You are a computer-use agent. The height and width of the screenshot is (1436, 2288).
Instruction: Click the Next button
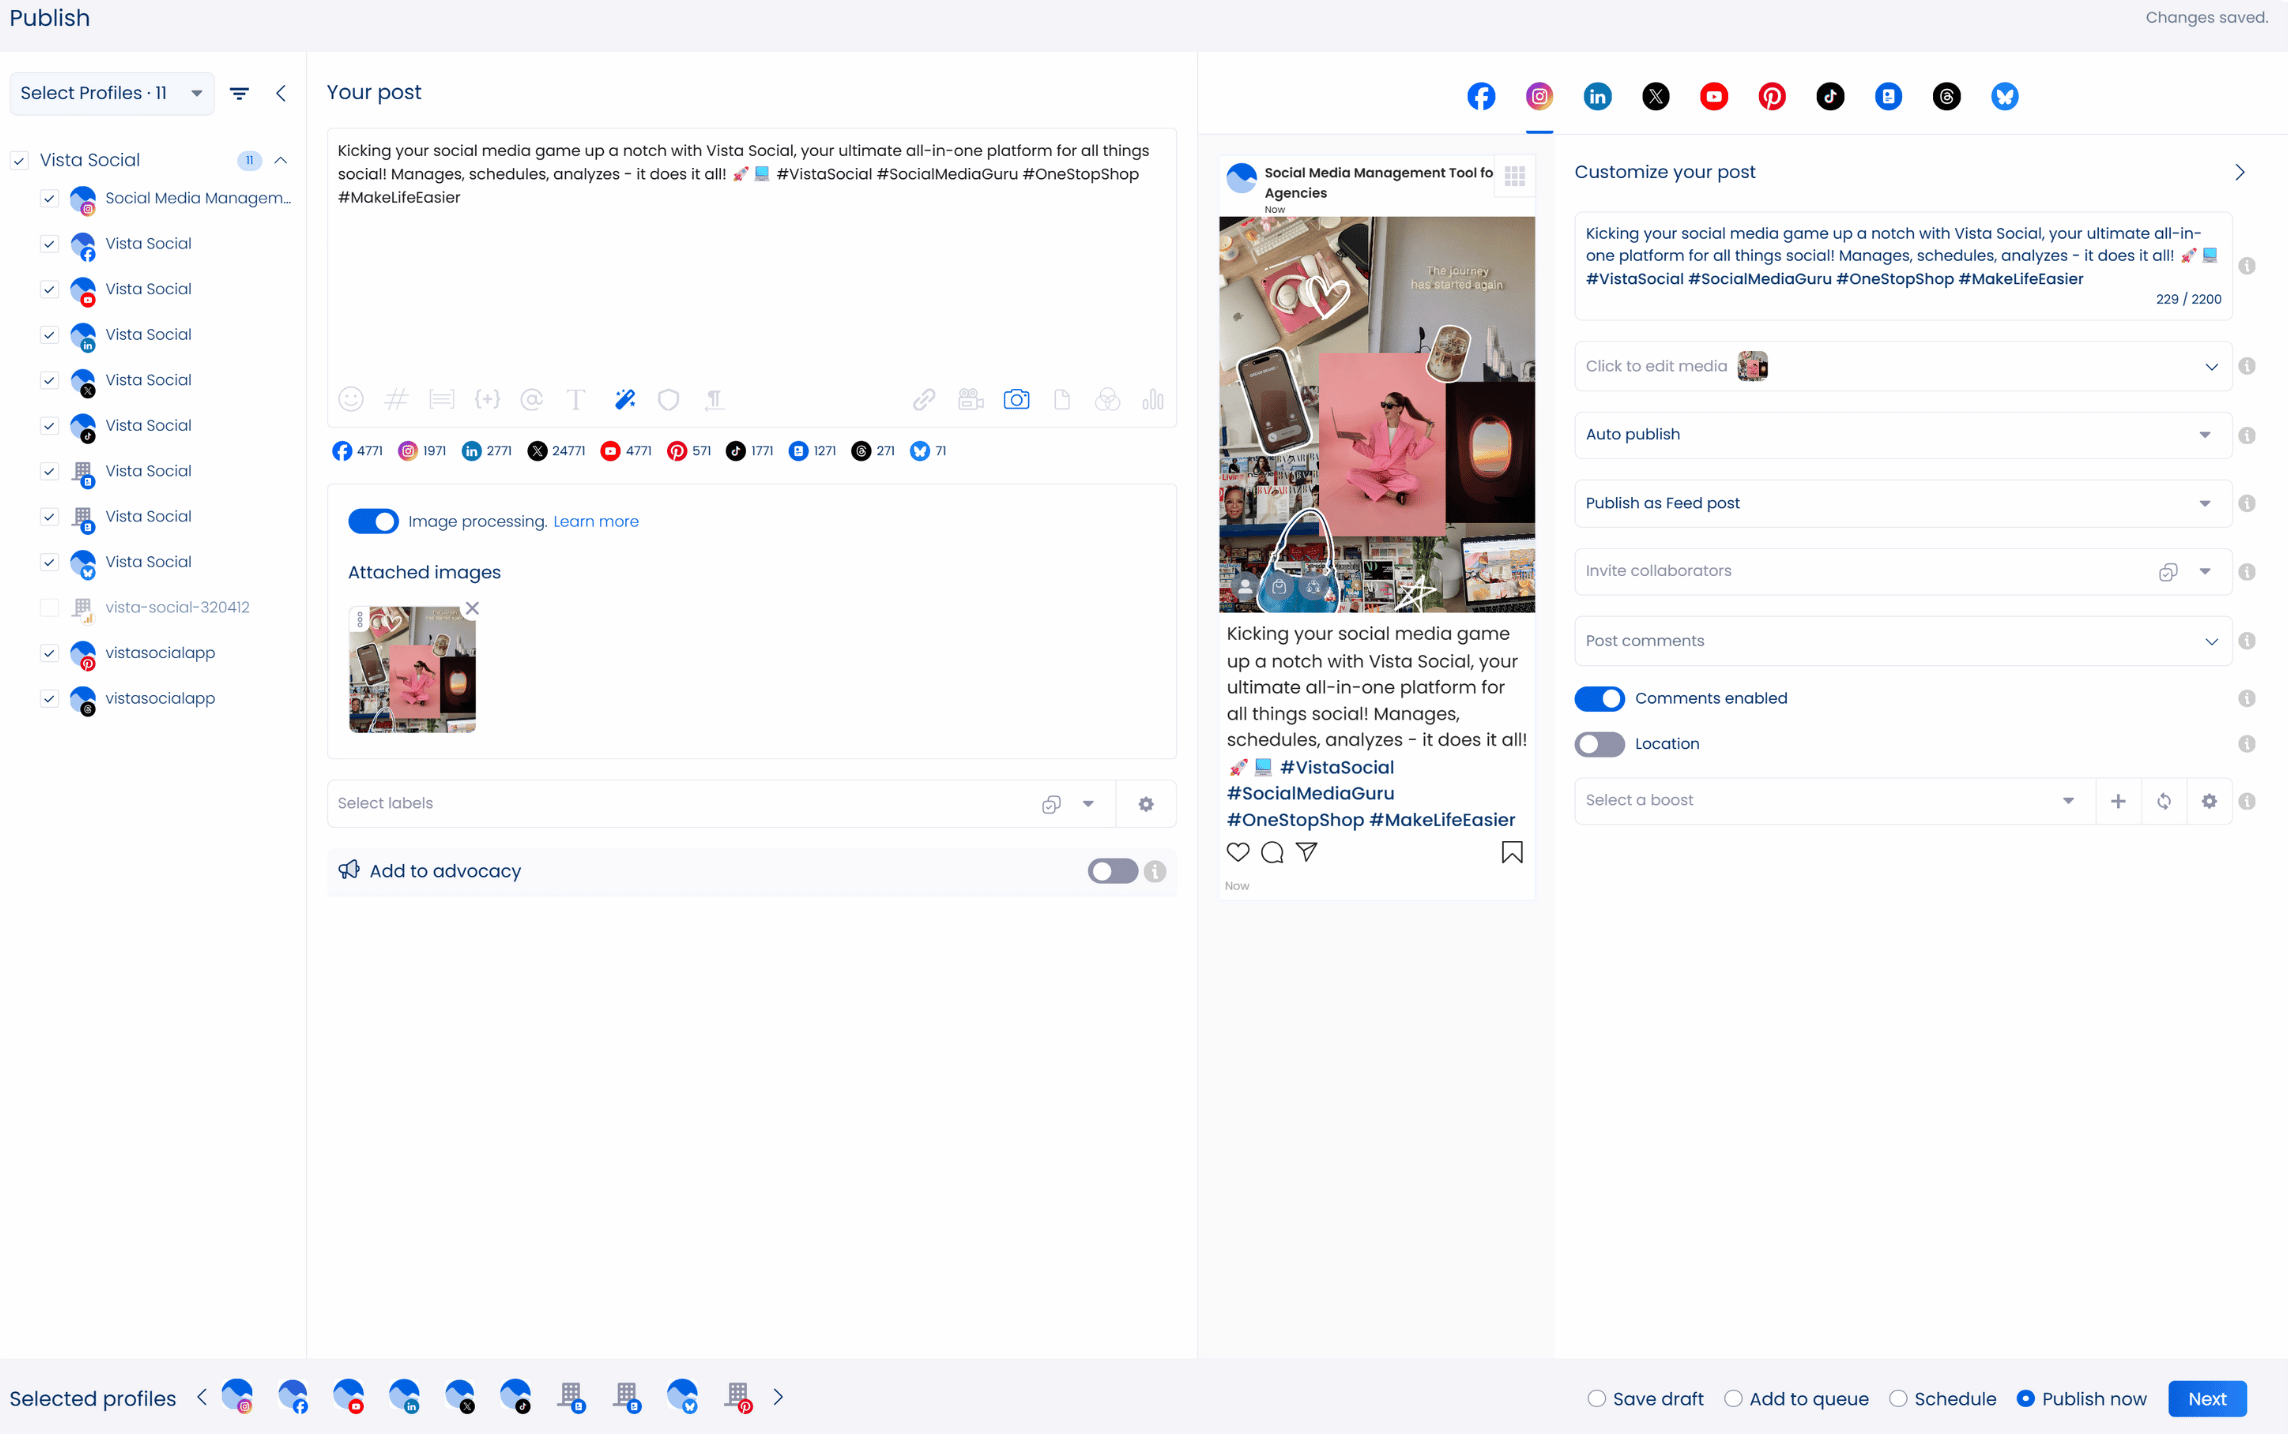(x=2206, y=1398)
